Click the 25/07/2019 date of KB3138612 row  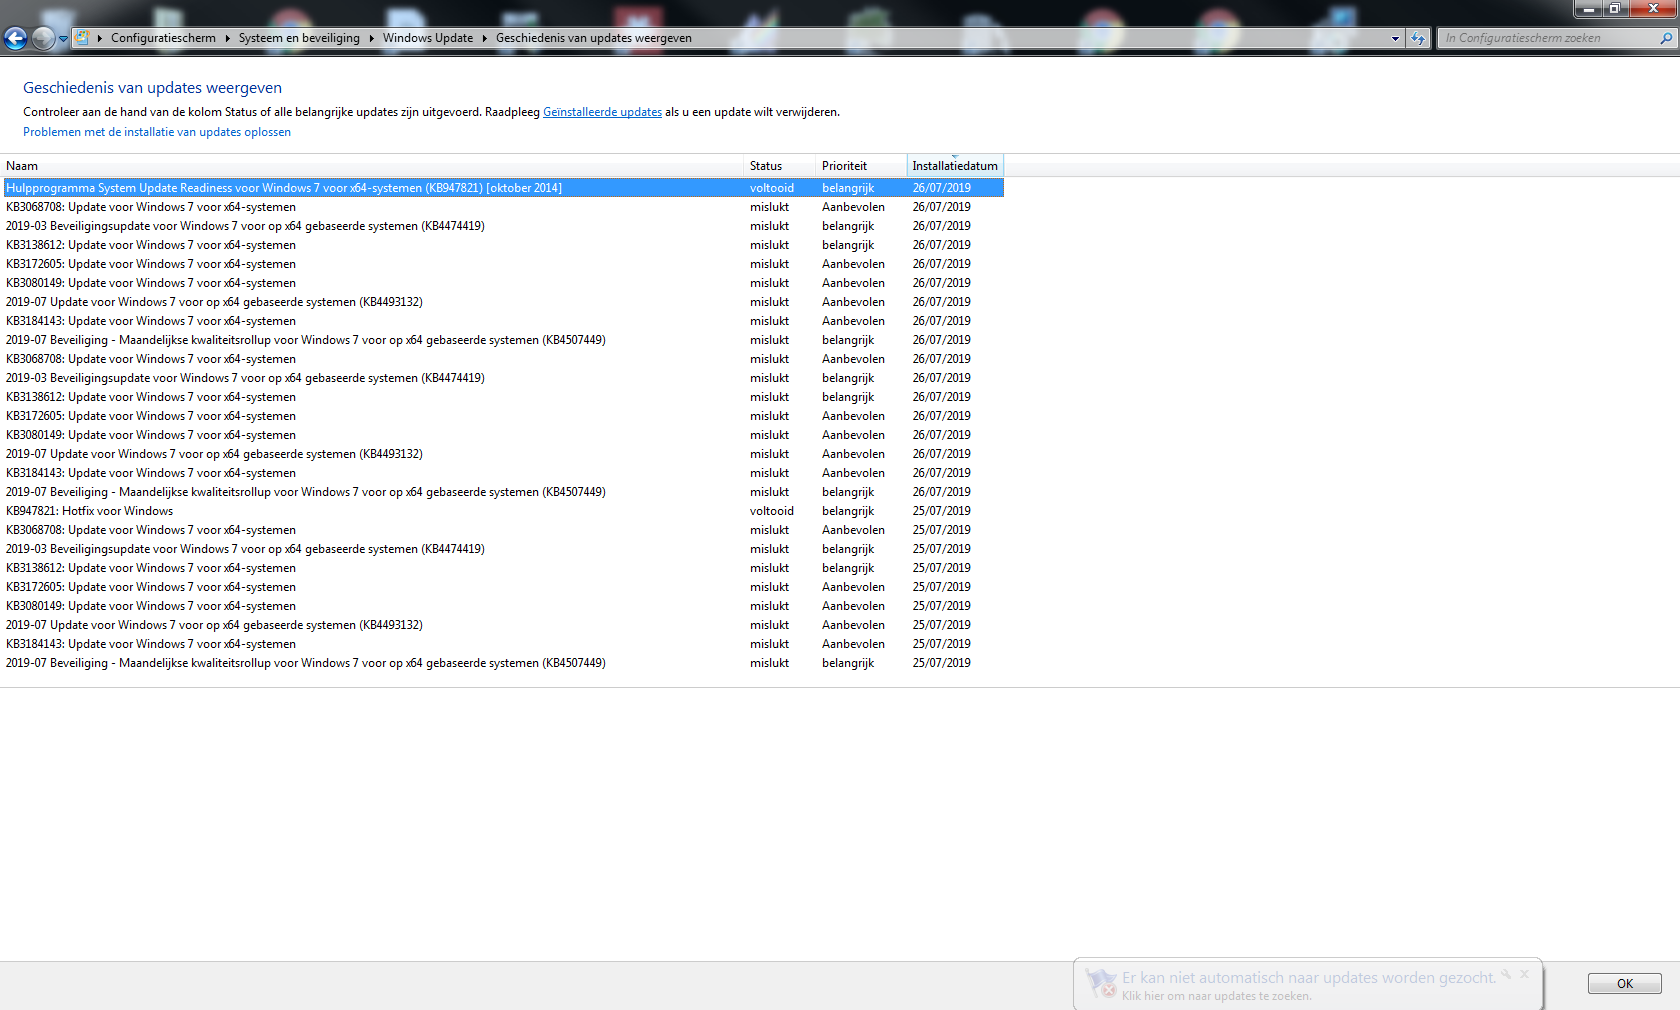(941, 568)
